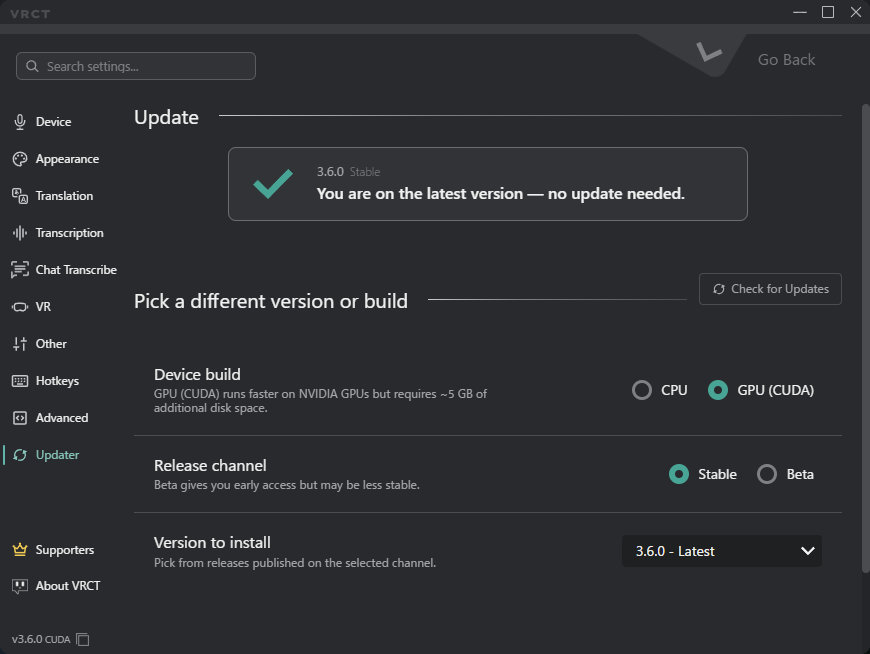Click the waveform icon for Transcription
The width and height of the screenshot is (870, 654).
[20, 233]
